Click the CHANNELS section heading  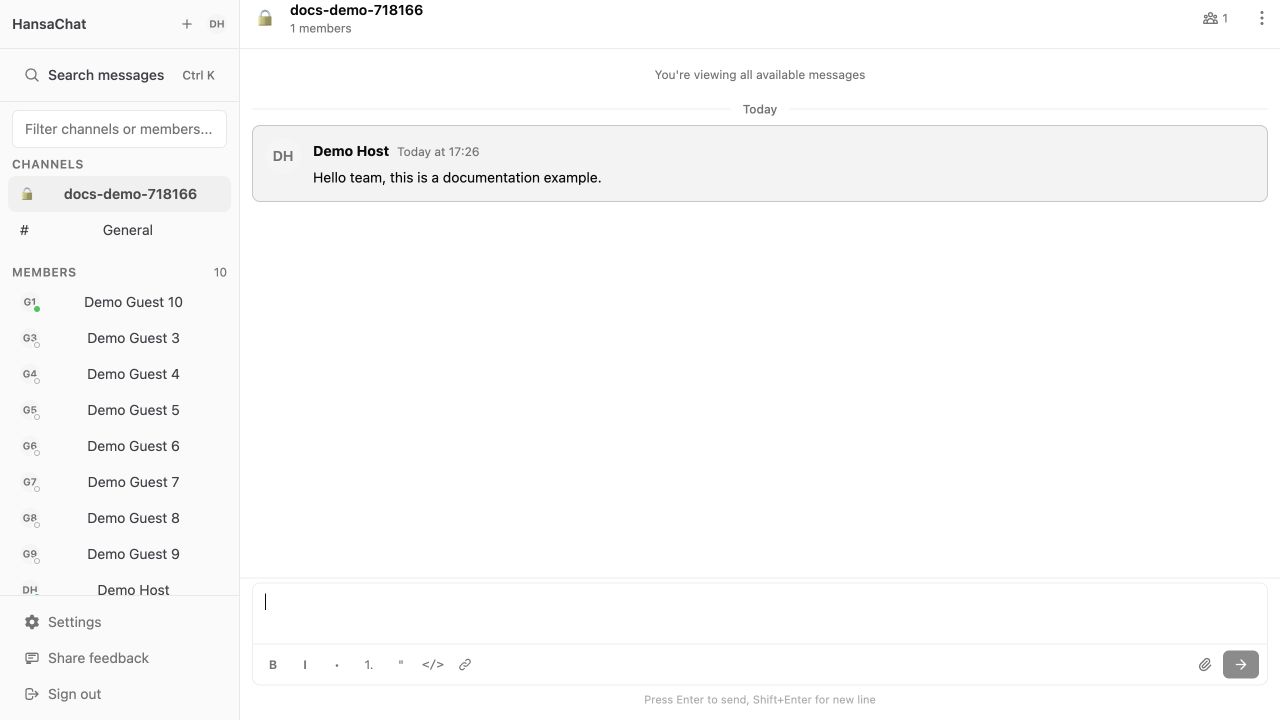pos(48,164)
